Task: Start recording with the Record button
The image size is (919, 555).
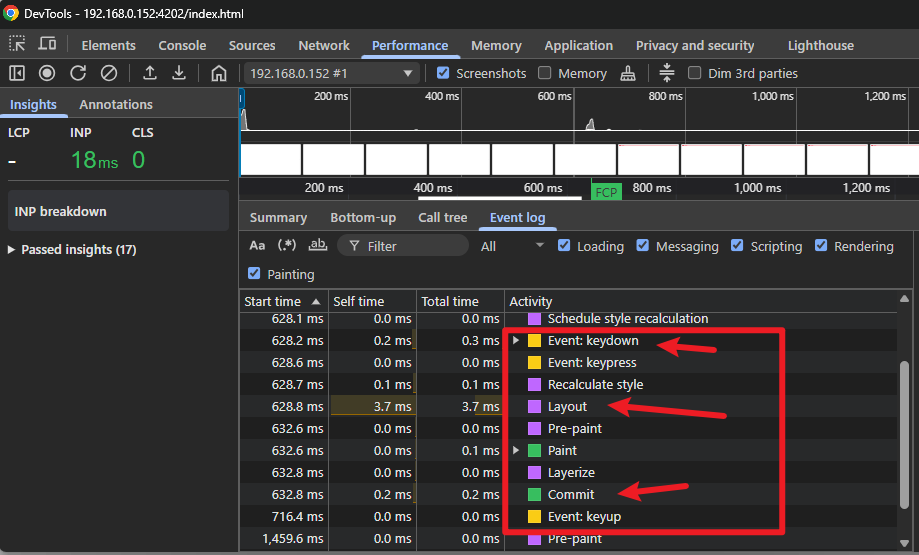Action: pyautogui.click(x=47, y=73)
